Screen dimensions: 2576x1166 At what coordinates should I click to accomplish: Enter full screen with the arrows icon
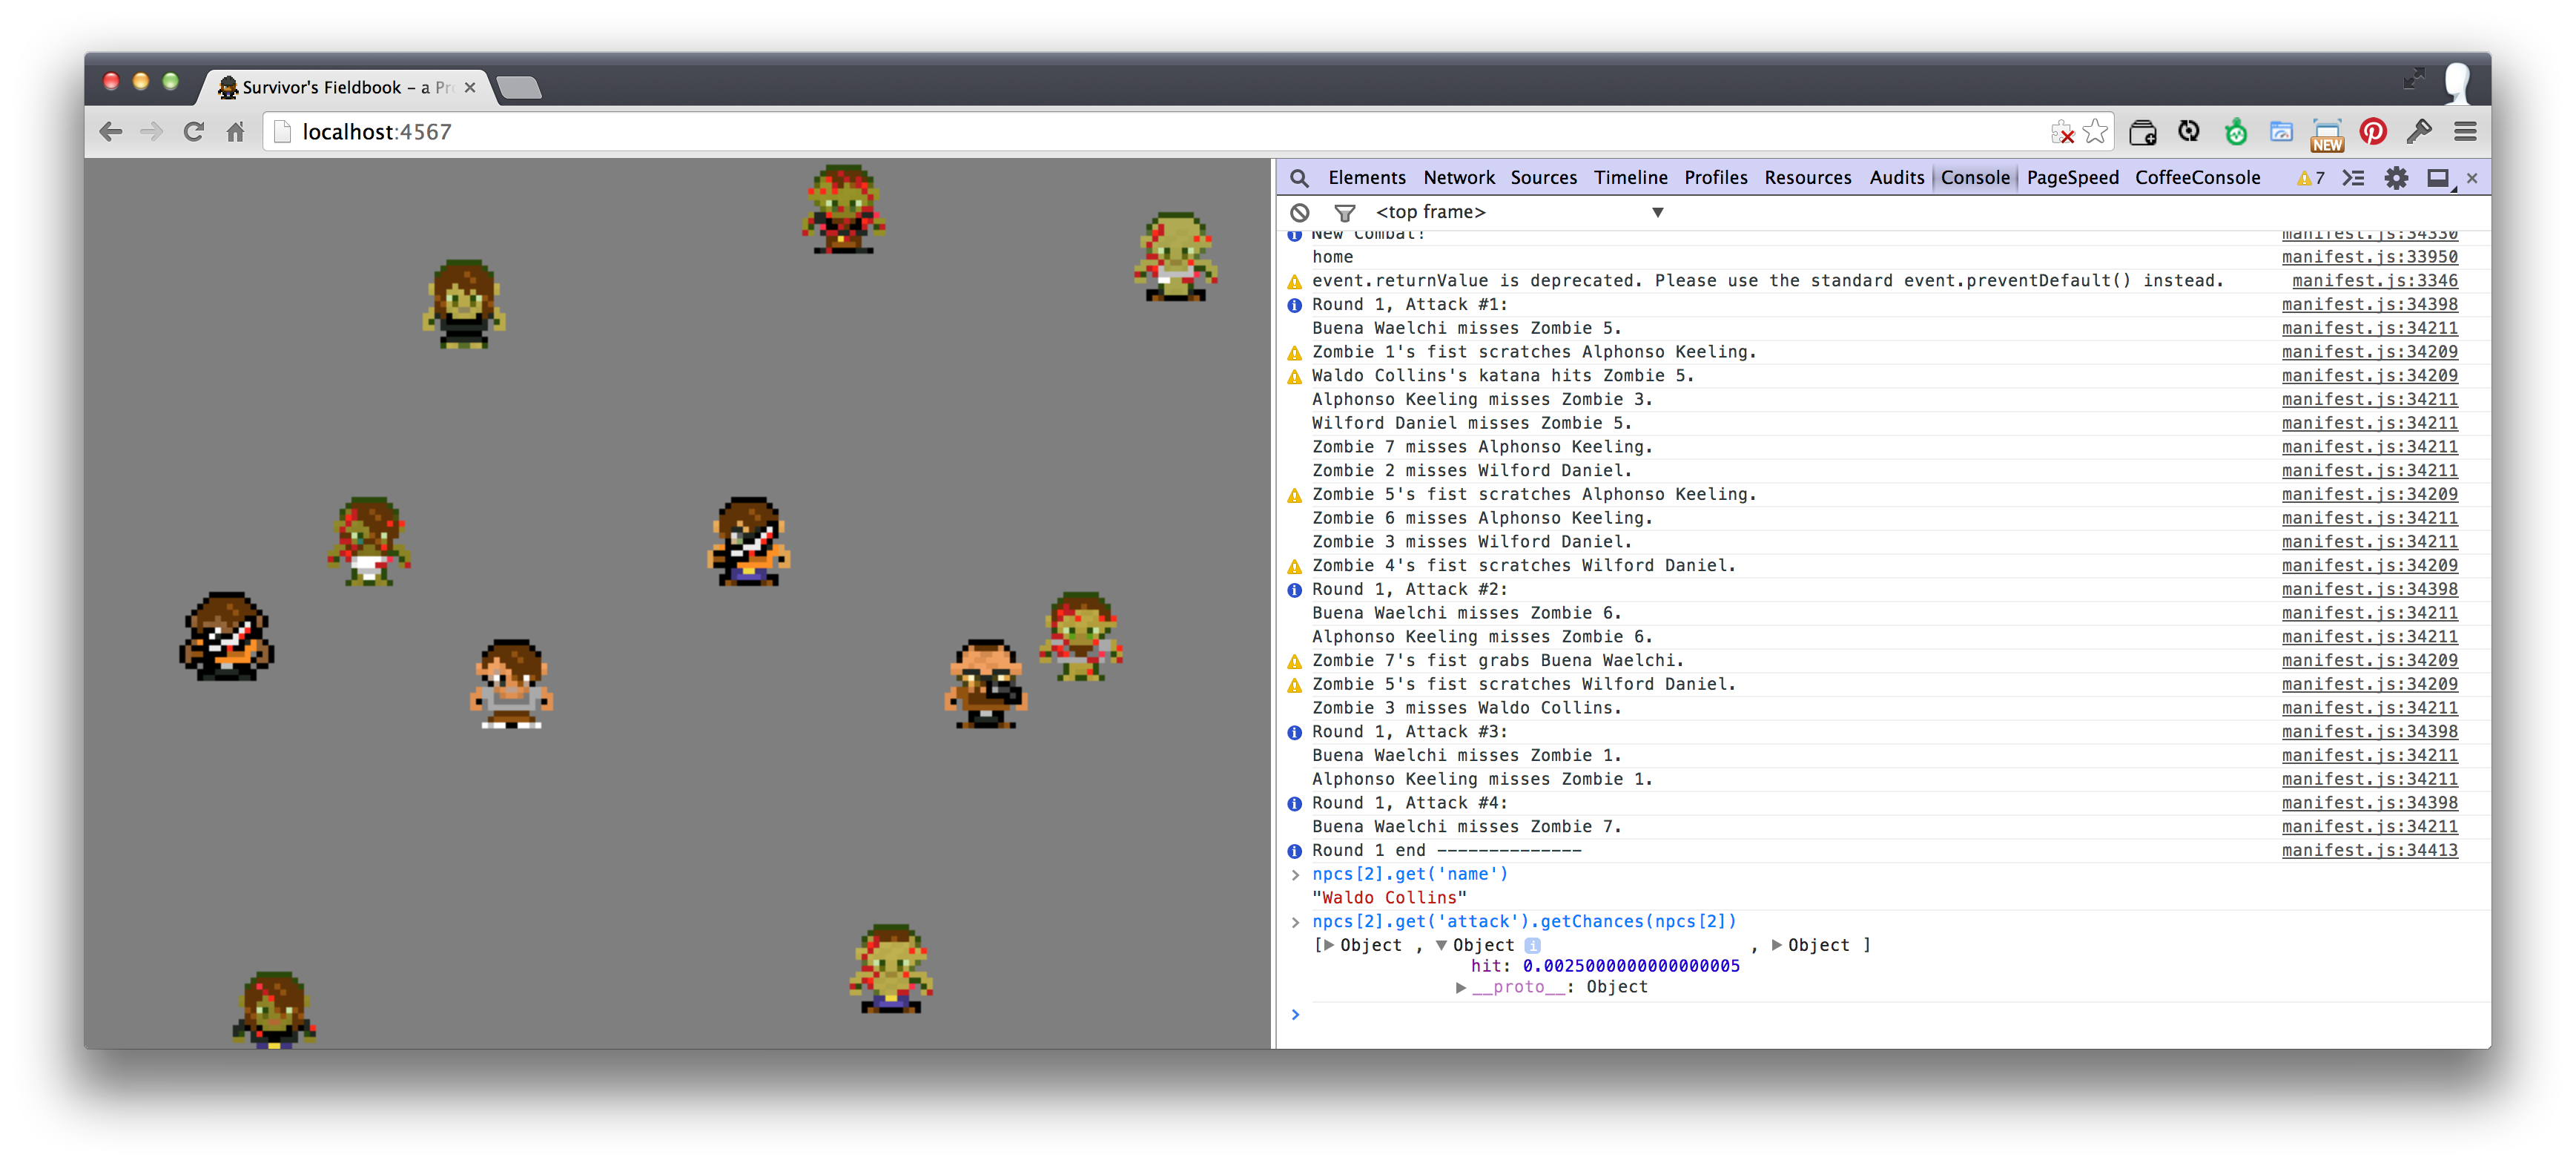[x=2413, y=78]
